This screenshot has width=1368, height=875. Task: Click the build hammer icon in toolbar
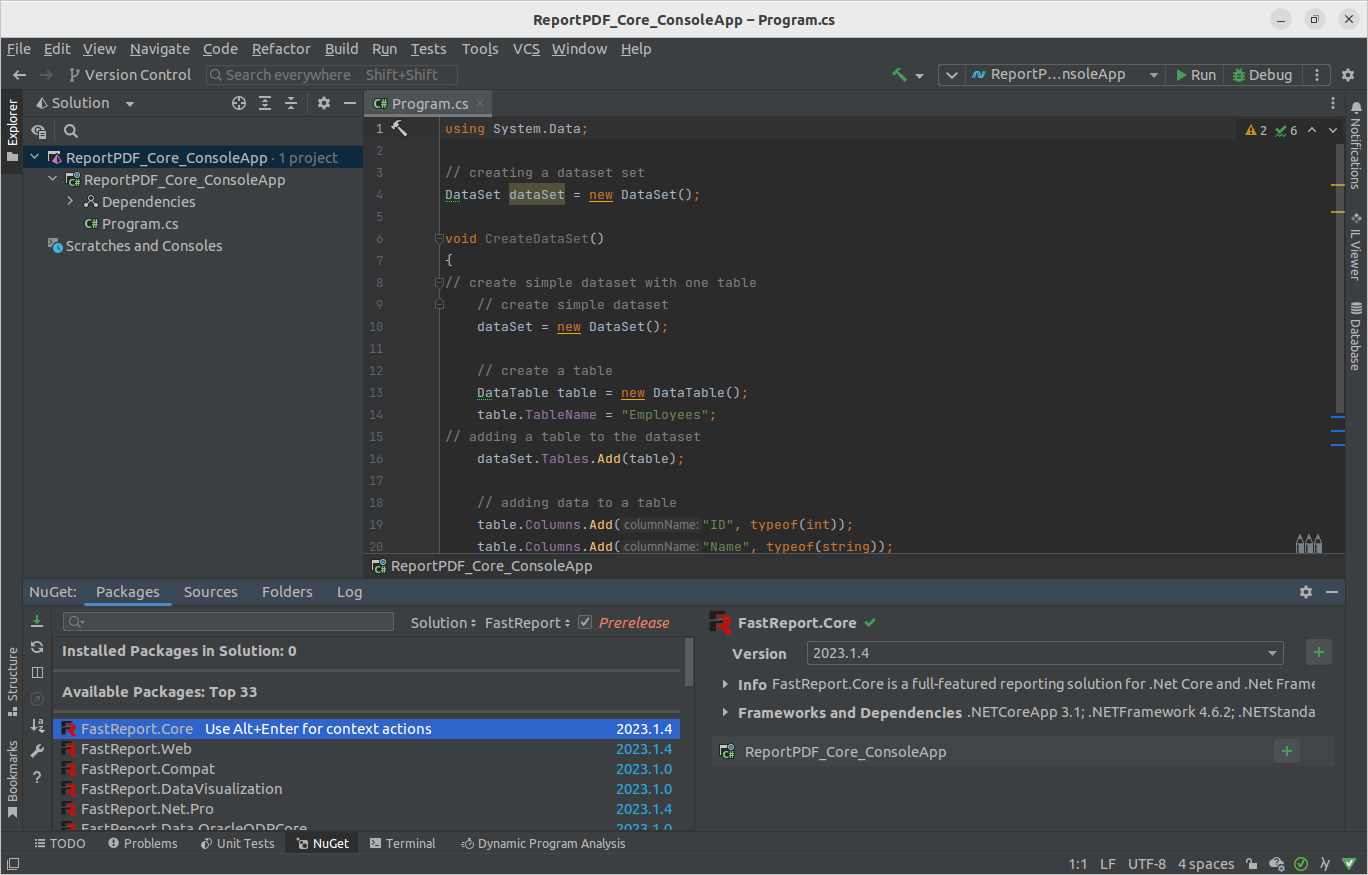pyautogui.click(x=899, y=75)
